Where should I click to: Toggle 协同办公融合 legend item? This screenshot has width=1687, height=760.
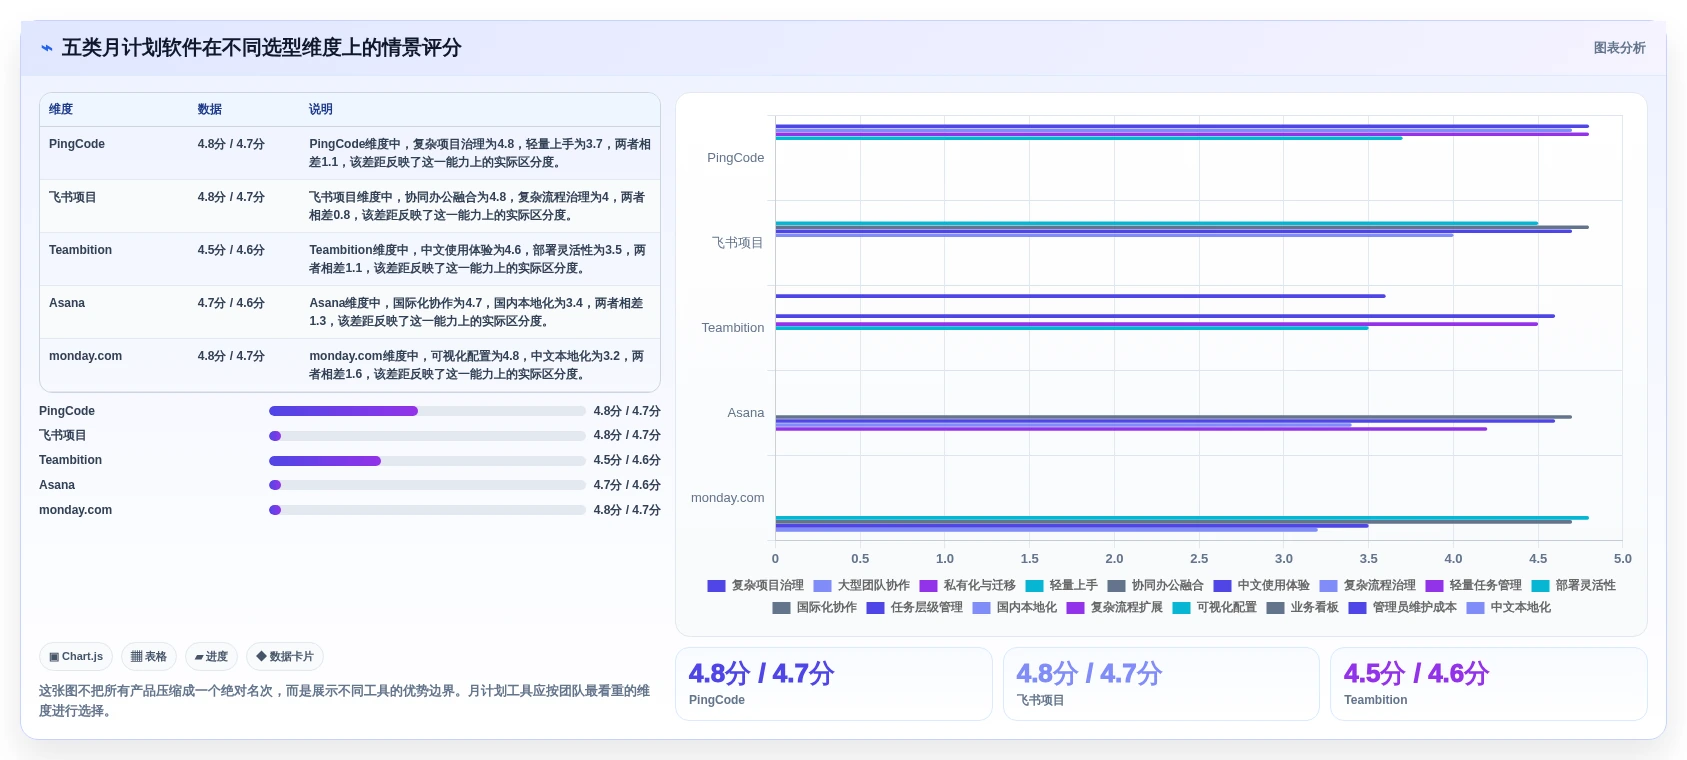click(x=1155, y=586)
